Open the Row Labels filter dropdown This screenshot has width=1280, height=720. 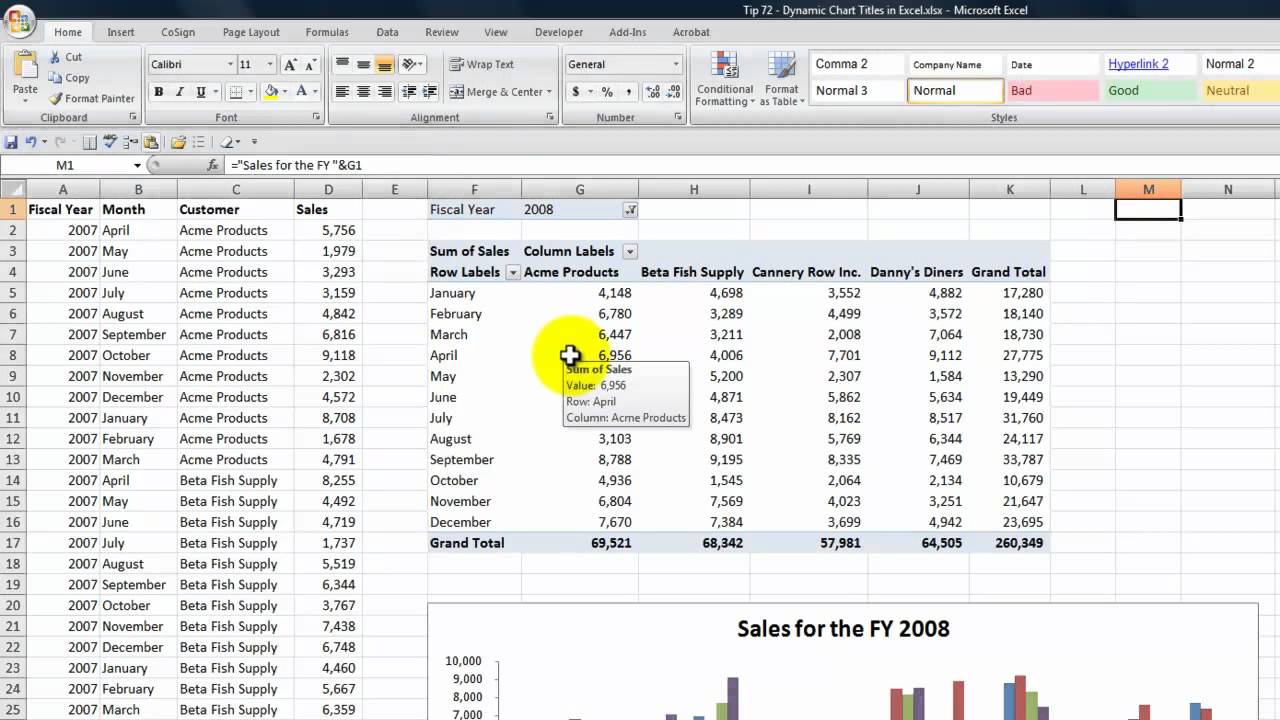coord(513,273)
